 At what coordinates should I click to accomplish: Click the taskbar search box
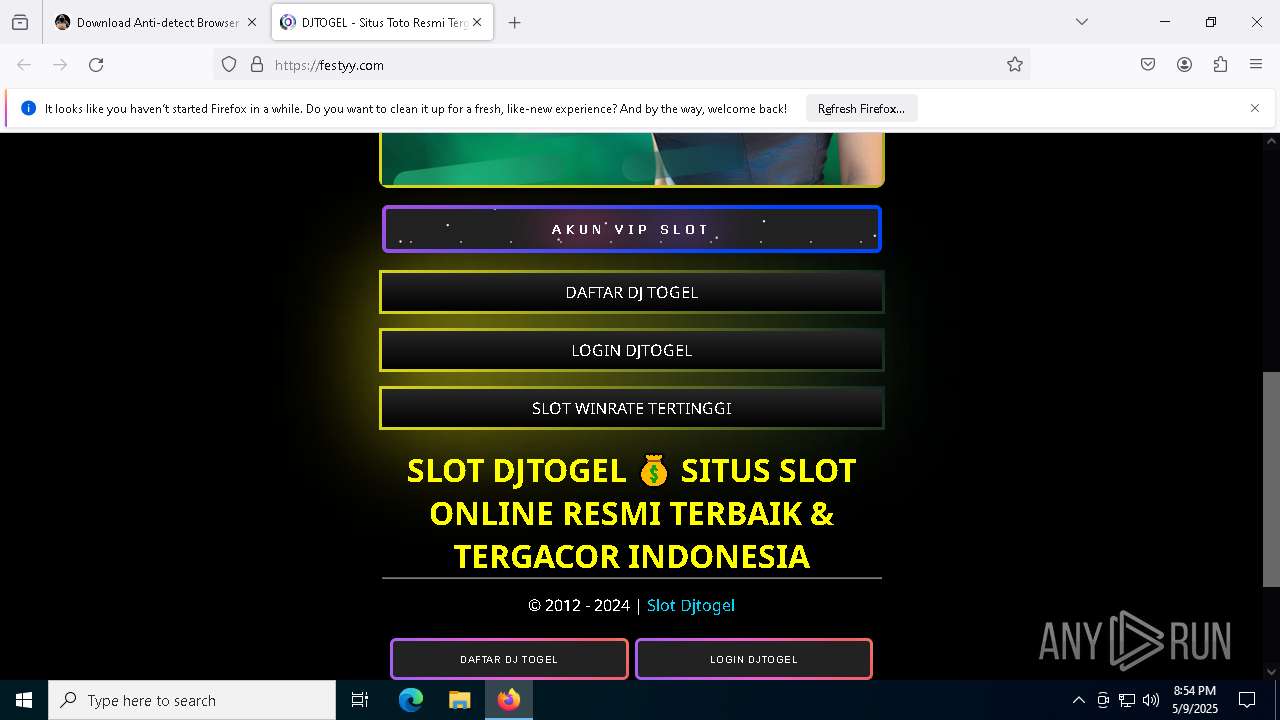click(192, 700)
